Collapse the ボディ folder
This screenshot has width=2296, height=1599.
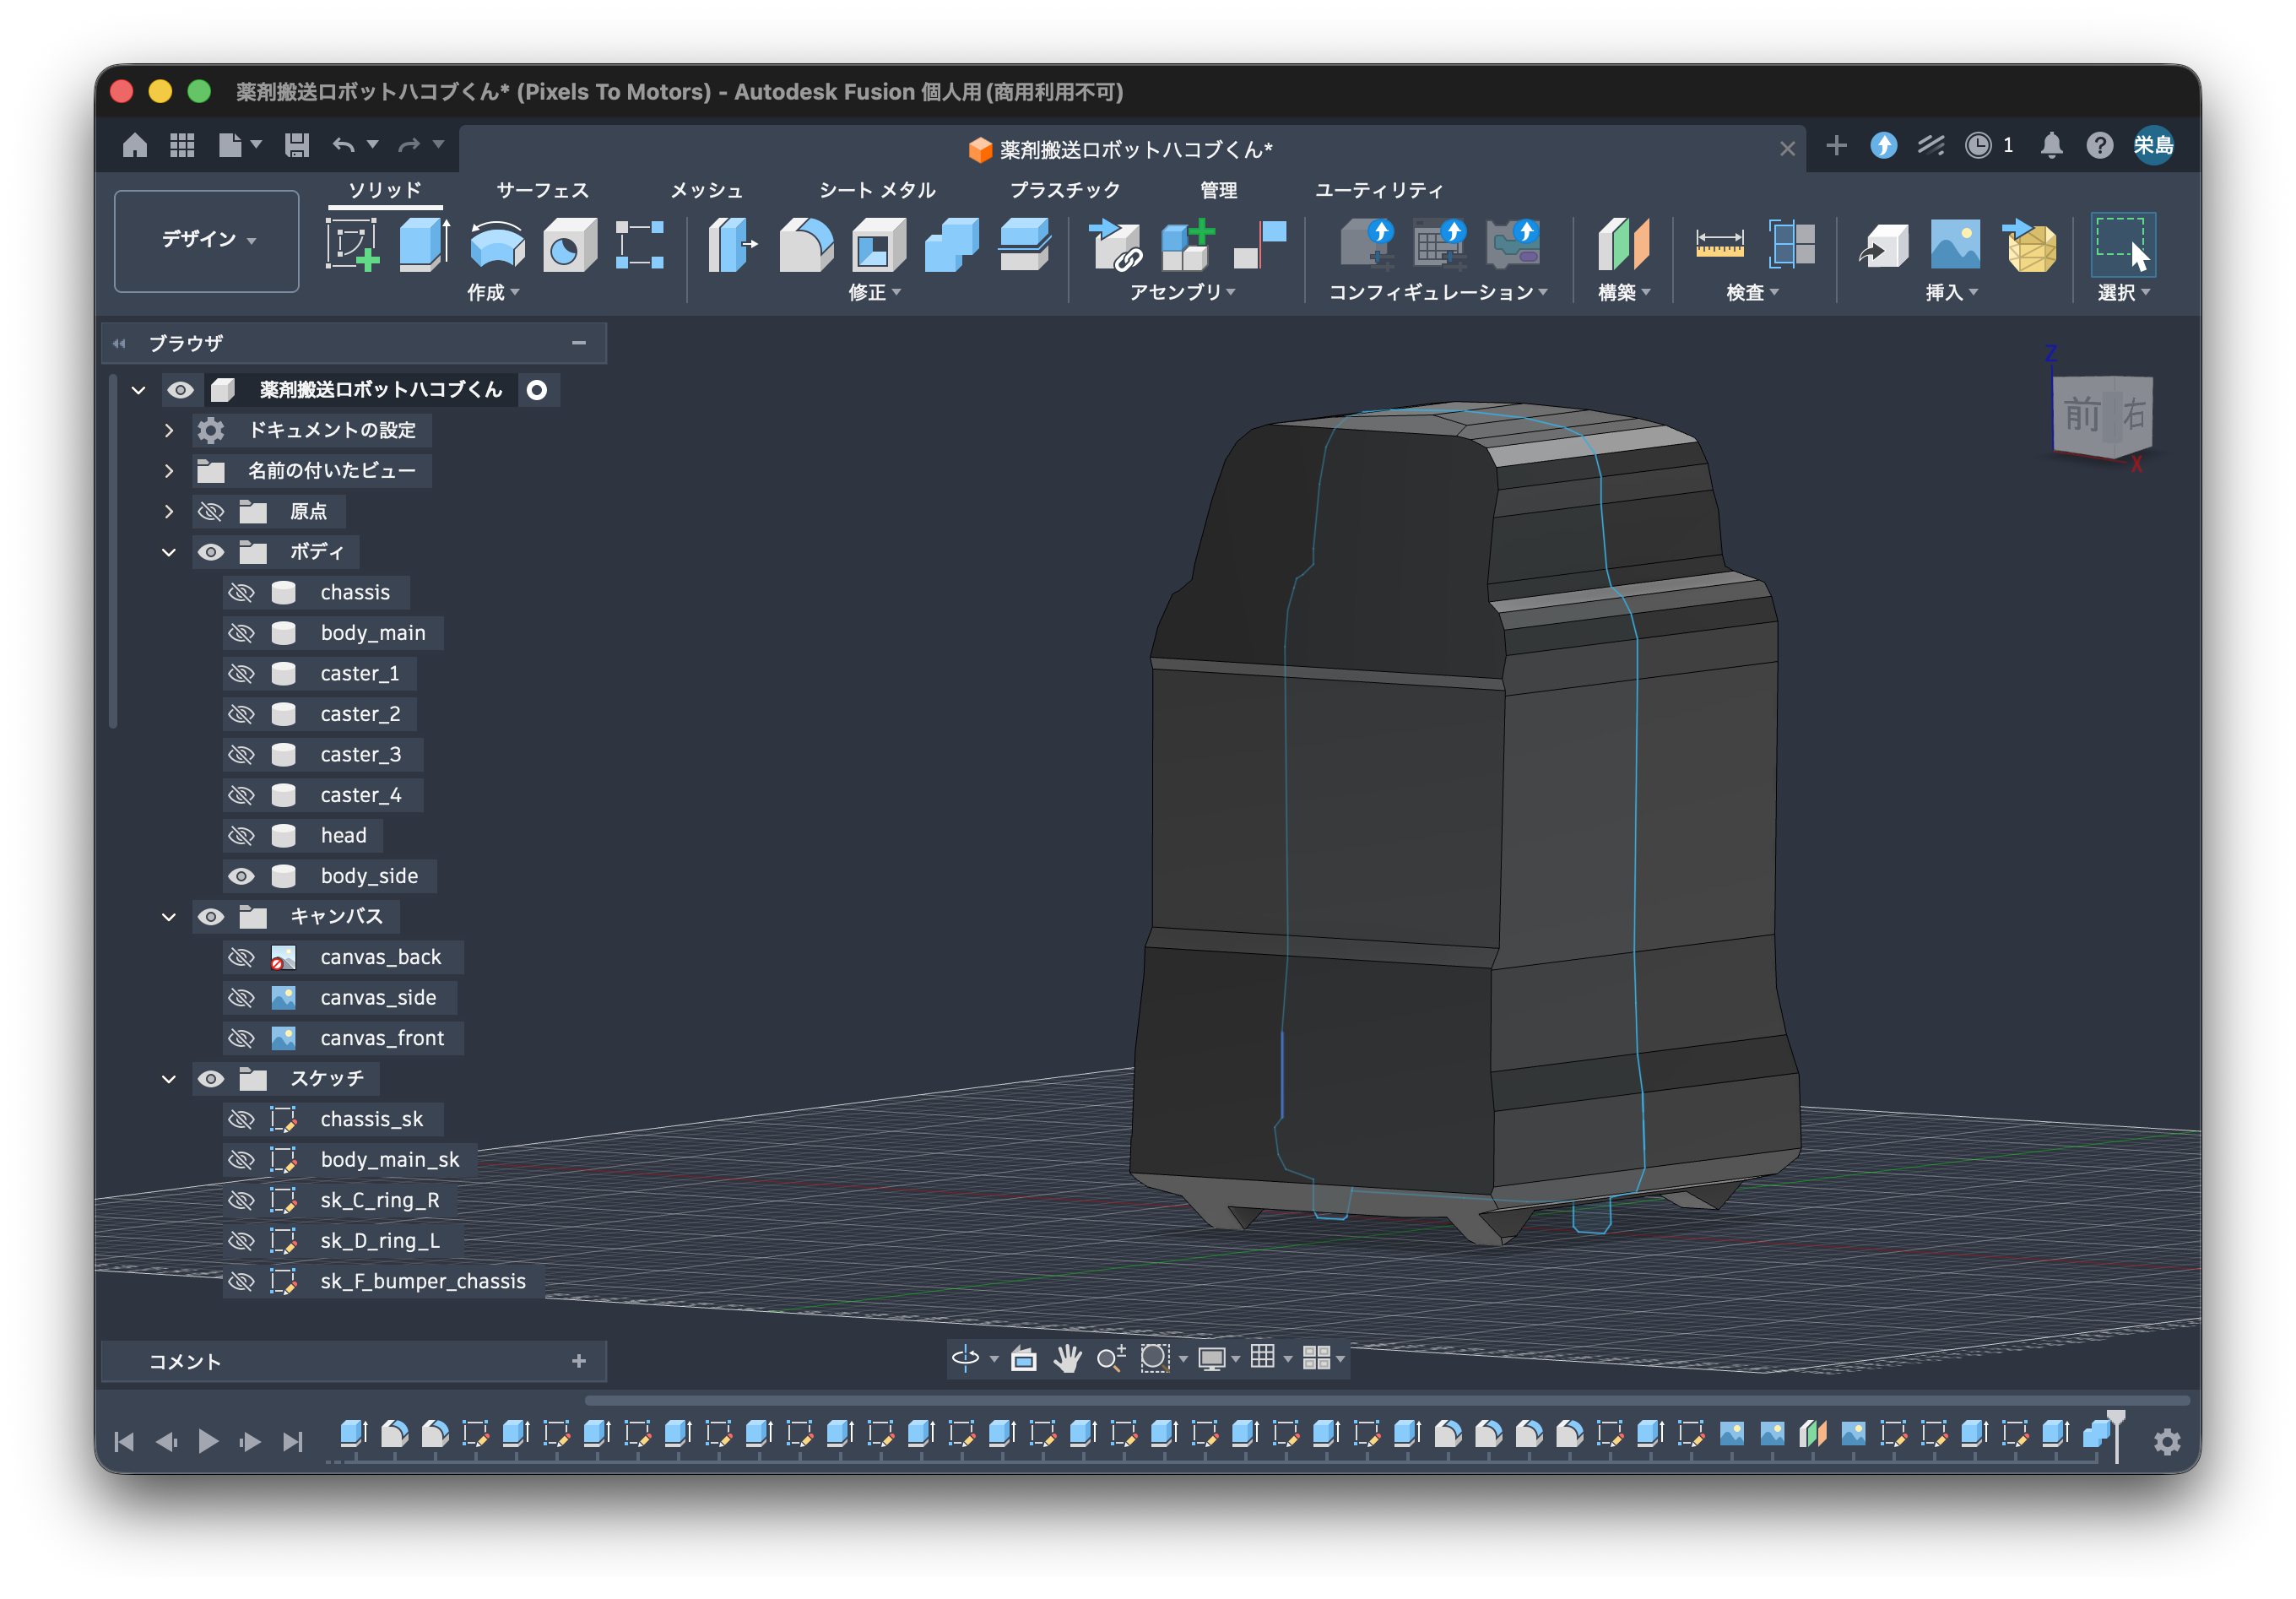[169, 552]
